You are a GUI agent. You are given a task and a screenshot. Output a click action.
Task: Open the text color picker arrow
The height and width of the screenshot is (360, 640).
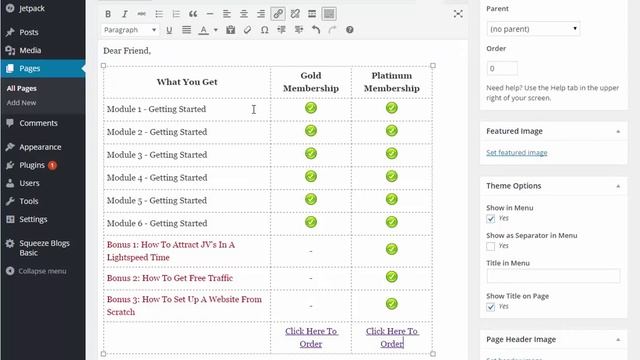click(216, 30)
